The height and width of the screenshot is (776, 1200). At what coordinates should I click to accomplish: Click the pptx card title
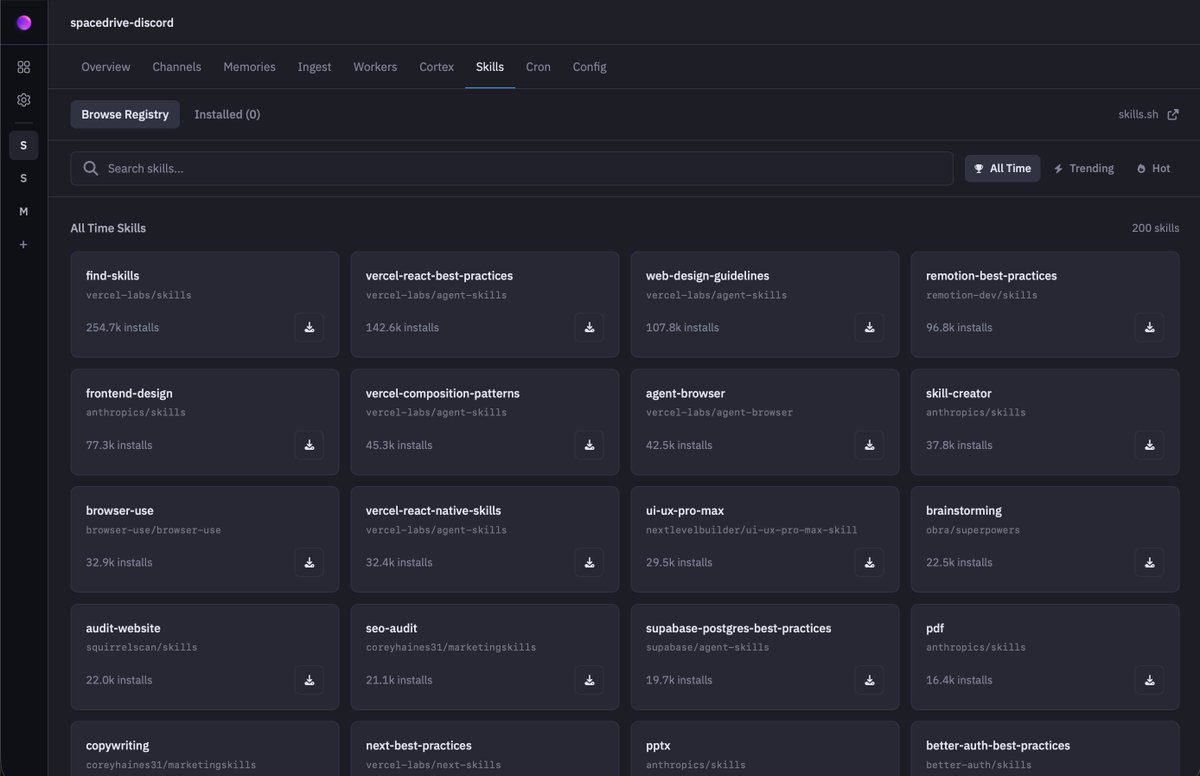click(657, 746)
